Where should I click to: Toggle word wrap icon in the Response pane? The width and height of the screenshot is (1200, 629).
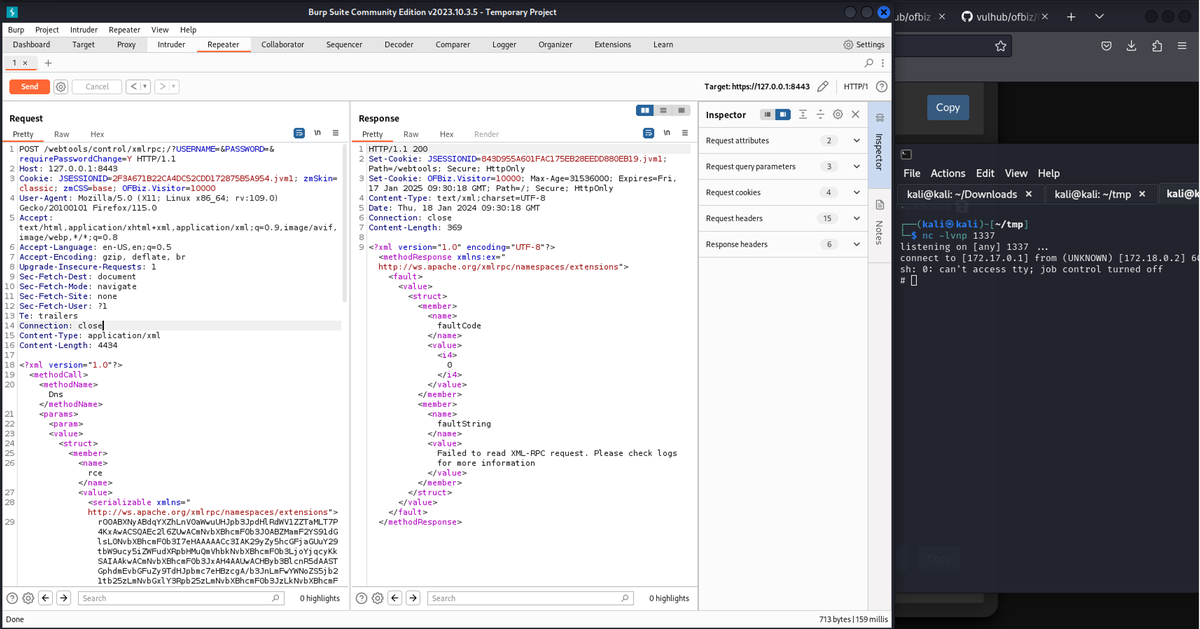(x=649, y=133)
